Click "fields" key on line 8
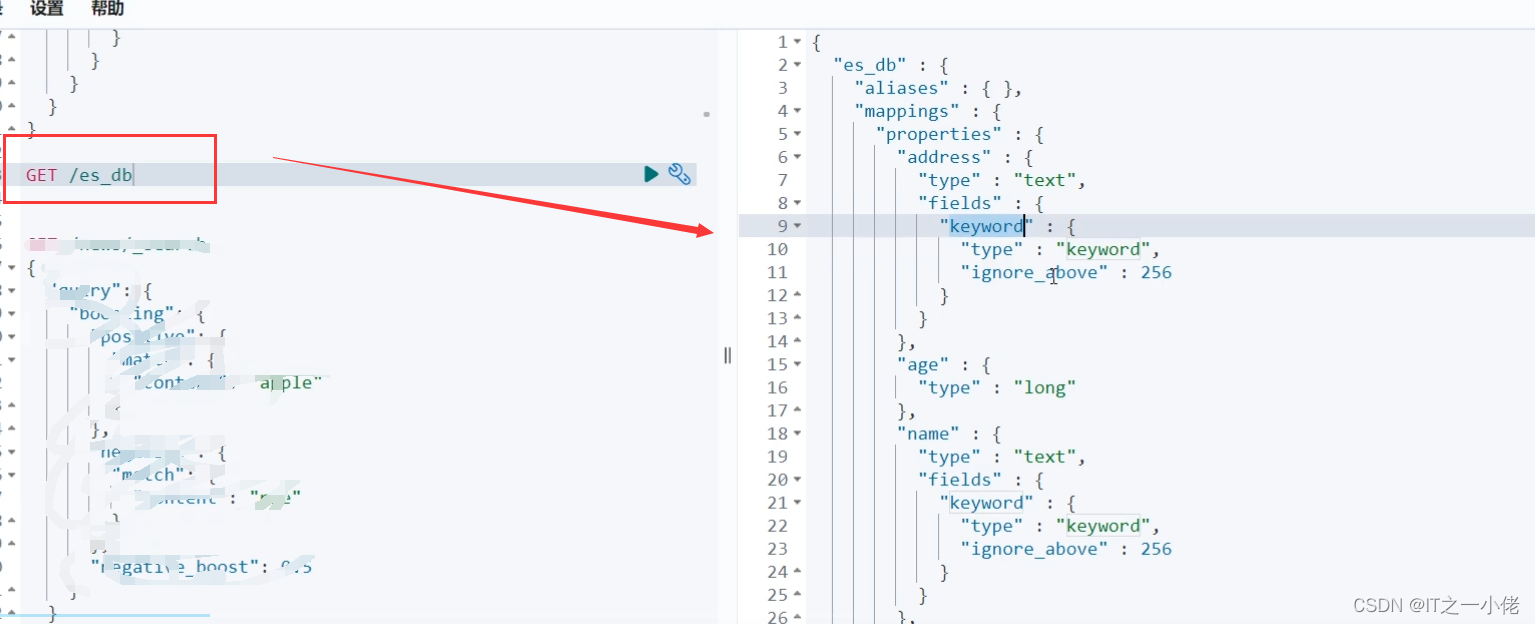This screenshot has width=1535, height=624. pyautogui.click(x=960, y=203)
